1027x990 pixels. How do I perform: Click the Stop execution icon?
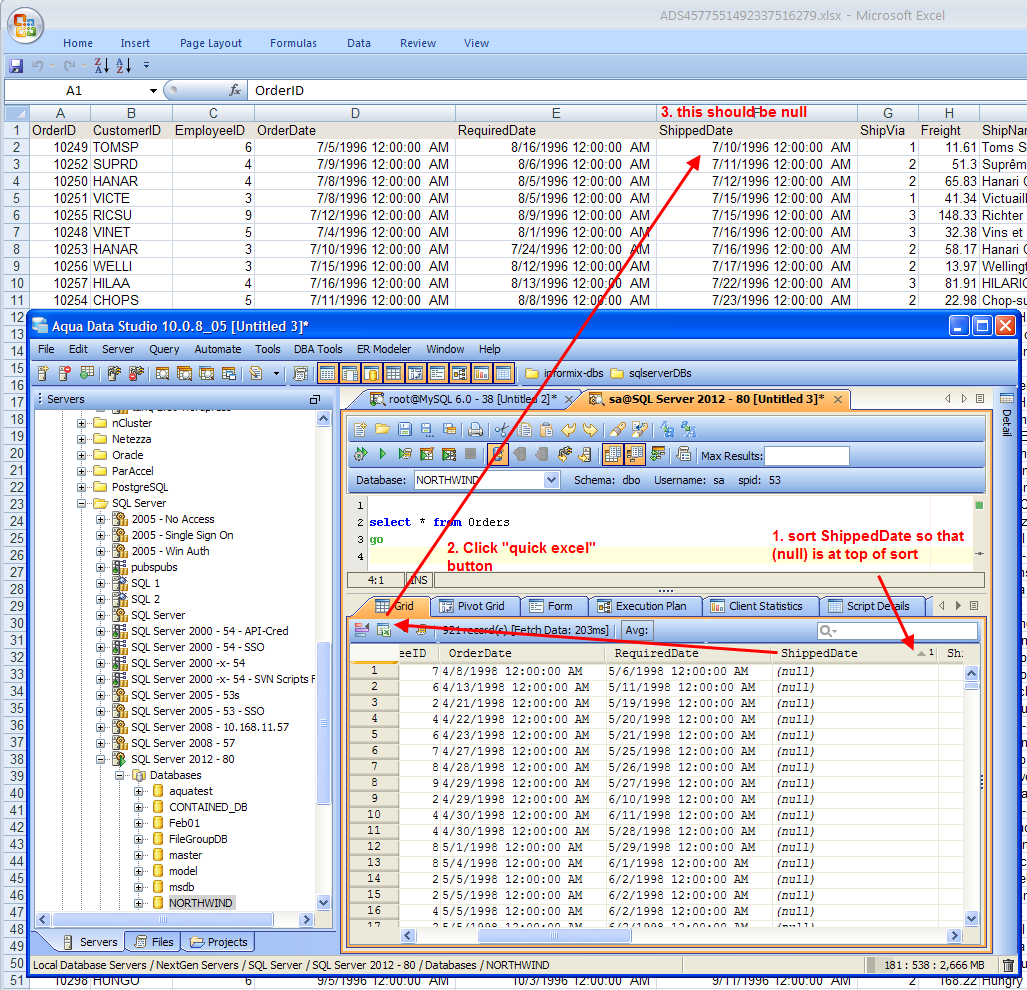[470, 454]
